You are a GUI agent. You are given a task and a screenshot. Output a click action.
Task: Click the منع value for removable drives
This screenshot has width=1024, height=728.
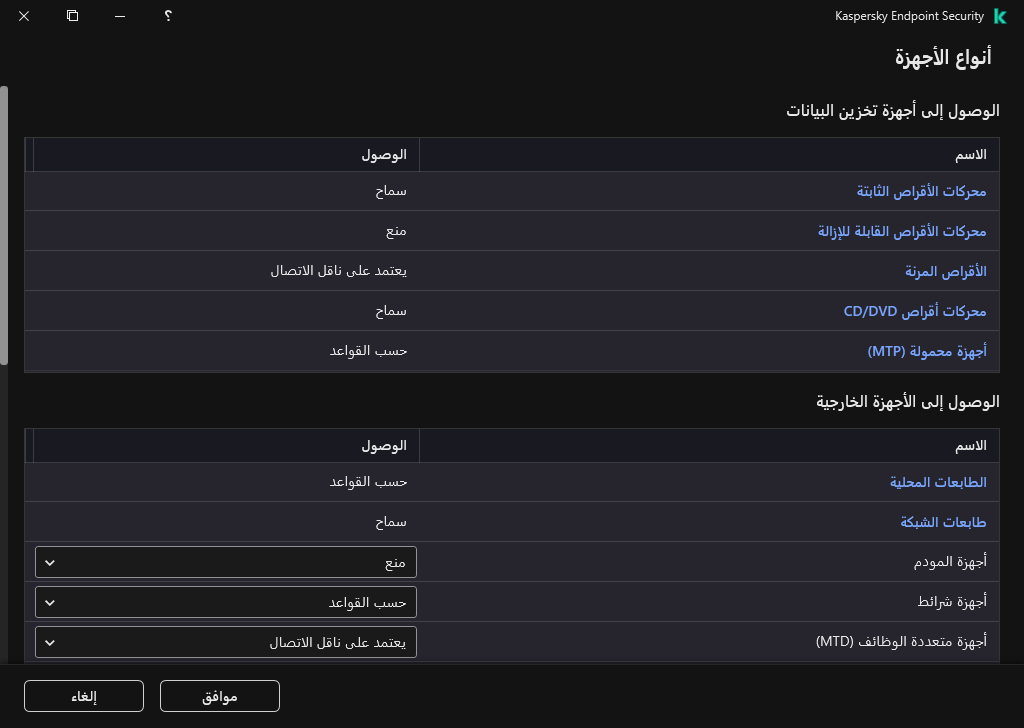coord(397,230)
